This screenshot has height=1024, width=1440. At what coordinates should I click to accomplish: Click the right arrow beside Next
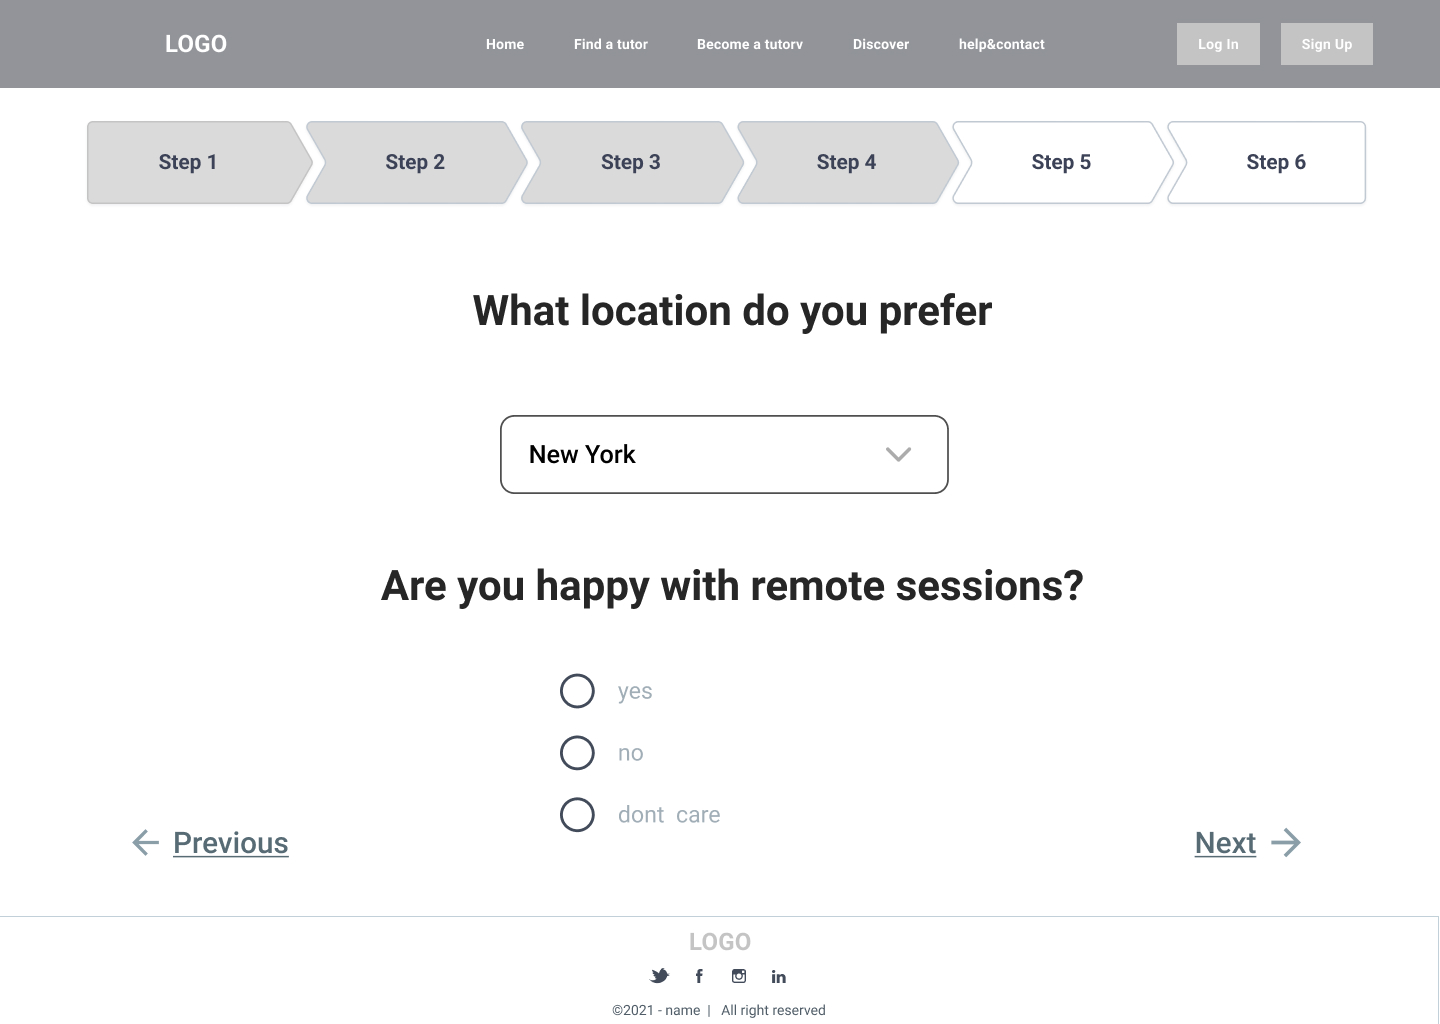point(1286,843)
